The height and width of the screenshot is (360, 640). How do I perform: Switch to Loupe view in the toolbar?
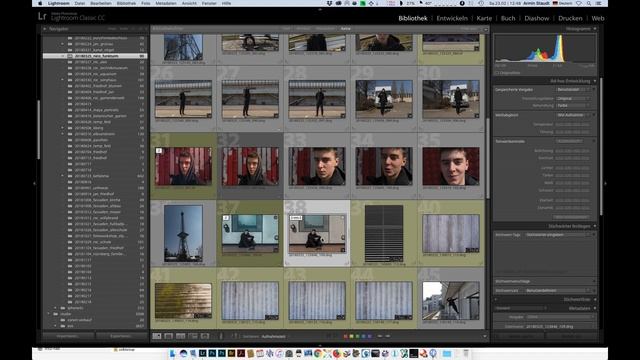(169, 336)
